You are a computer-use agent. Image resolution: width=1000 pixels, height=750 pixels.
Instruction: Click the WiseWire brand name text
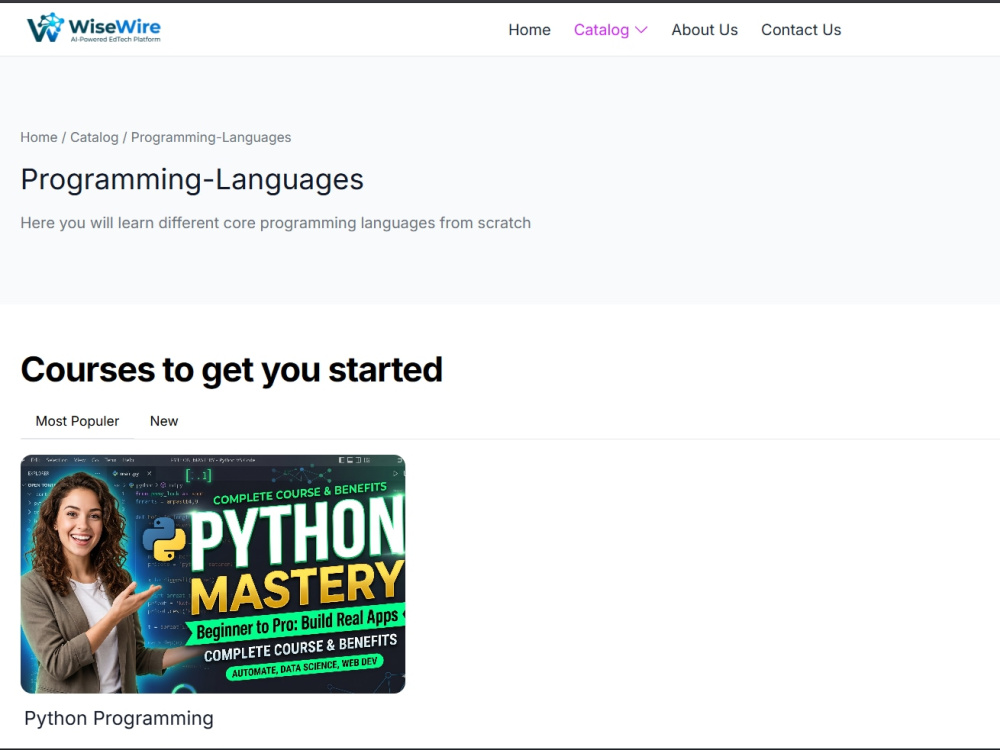click(115, 27)
